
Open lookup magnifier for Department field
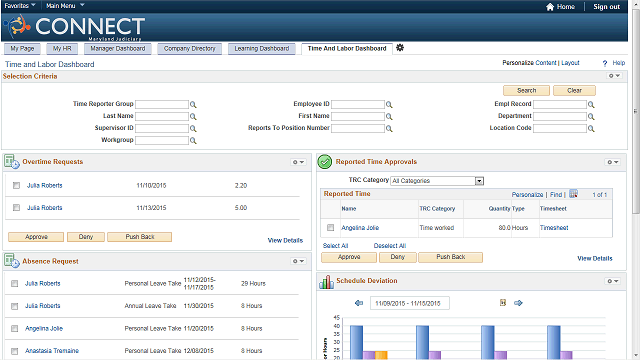click(591, 116)
